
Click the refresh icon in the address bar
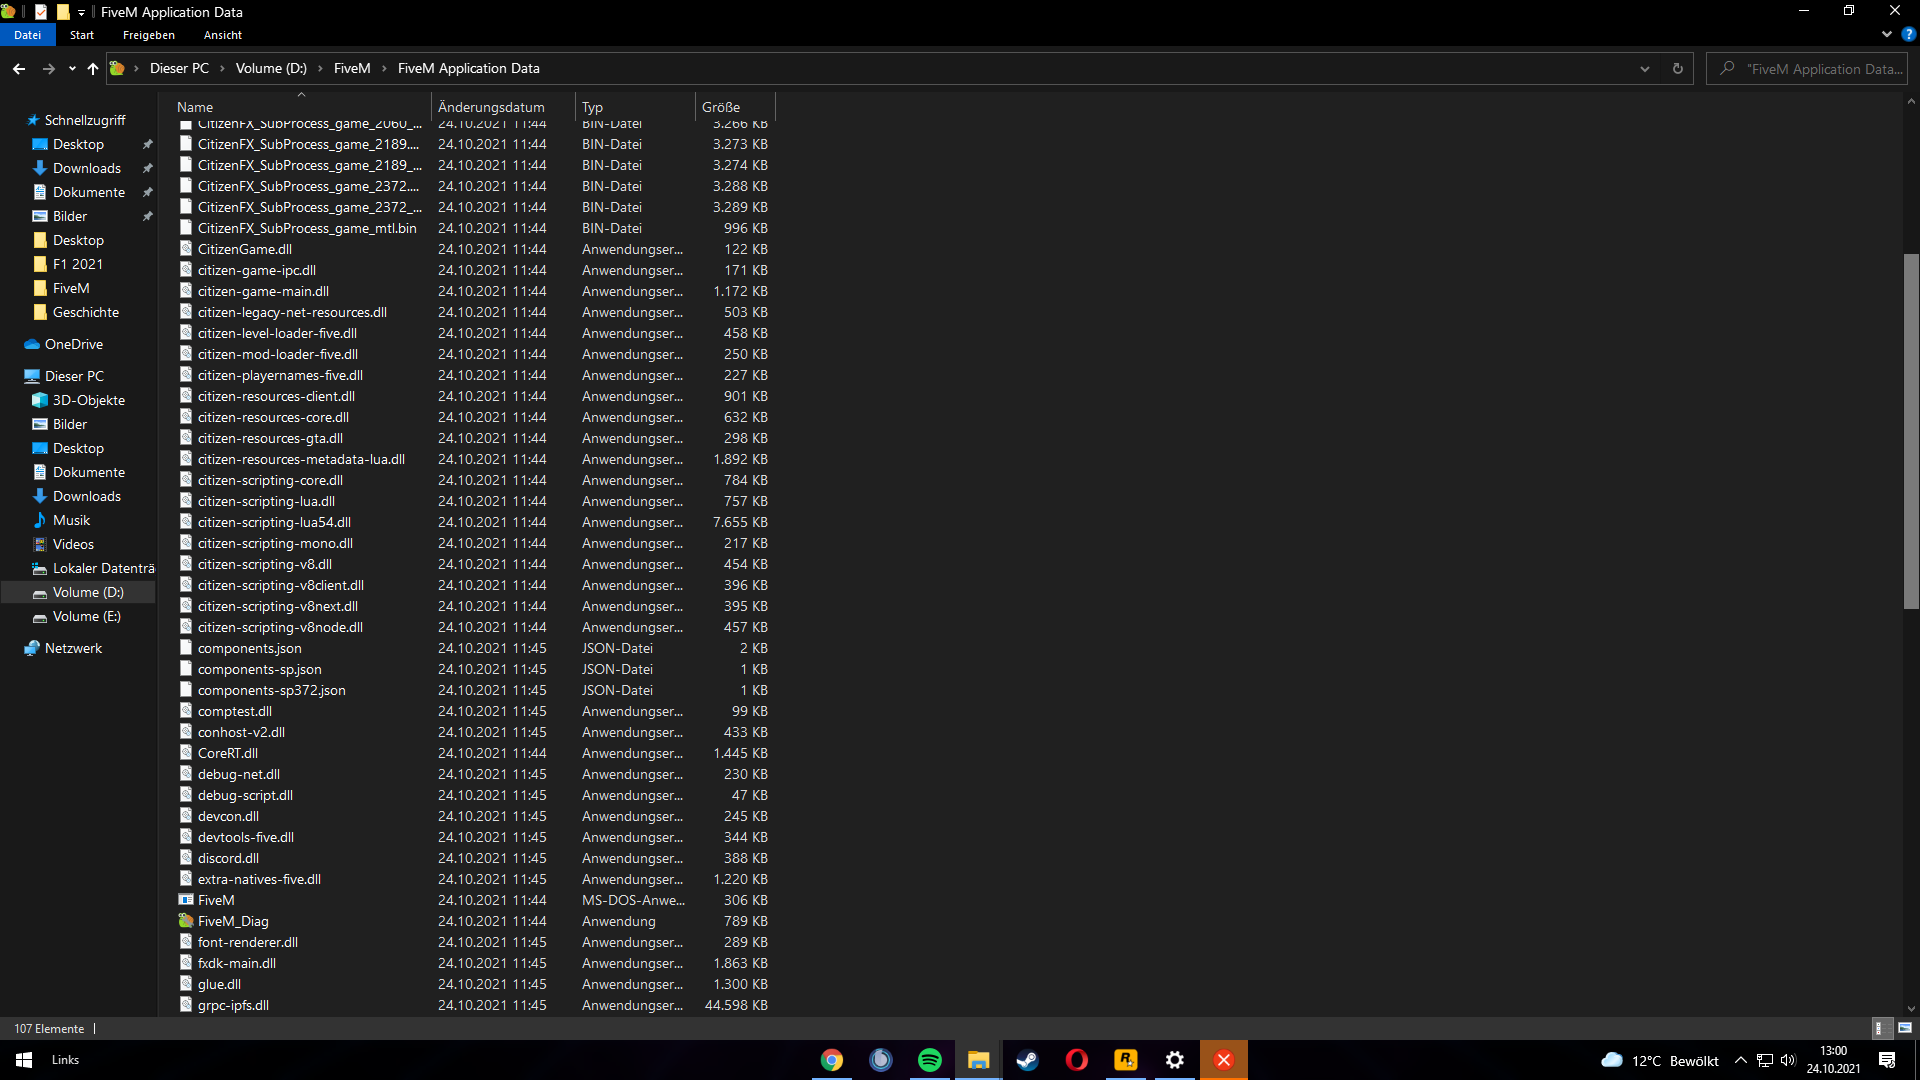1677,68
